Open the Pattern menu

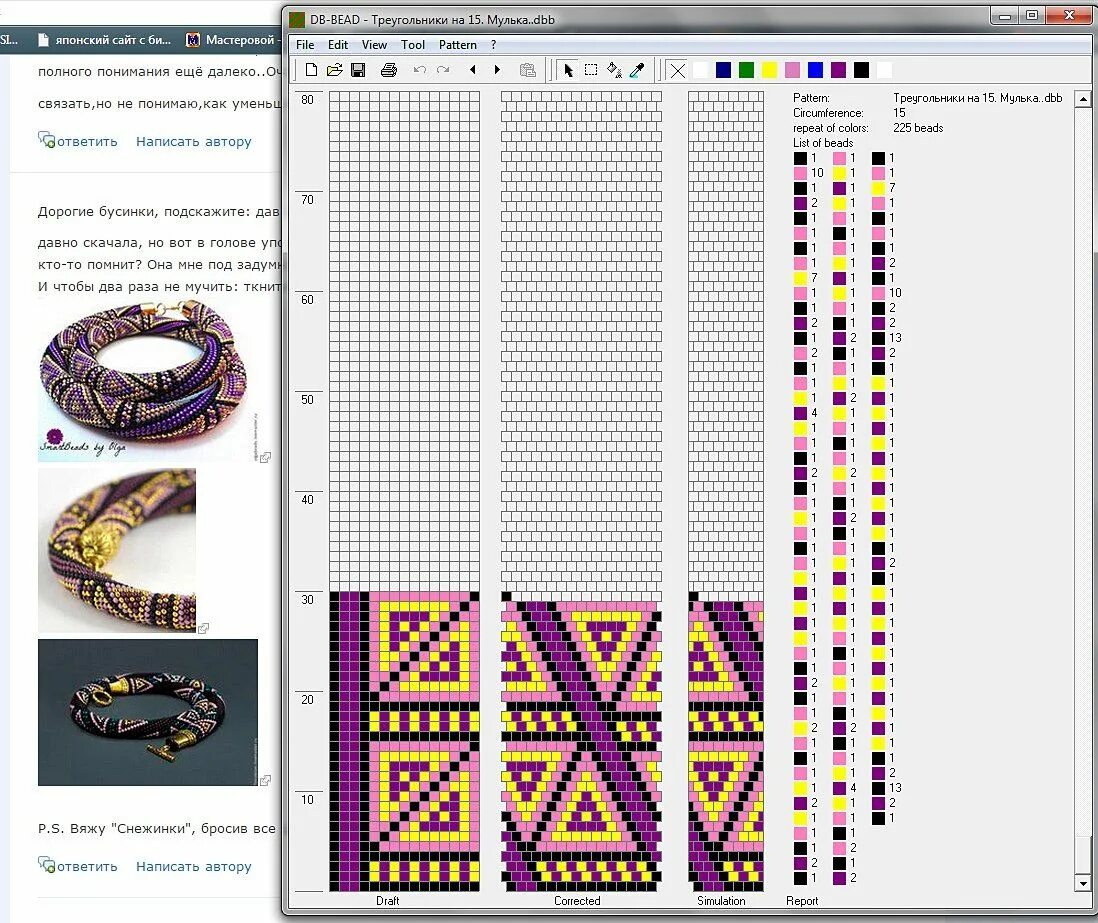pyautogui.click(x=458, y=45)
